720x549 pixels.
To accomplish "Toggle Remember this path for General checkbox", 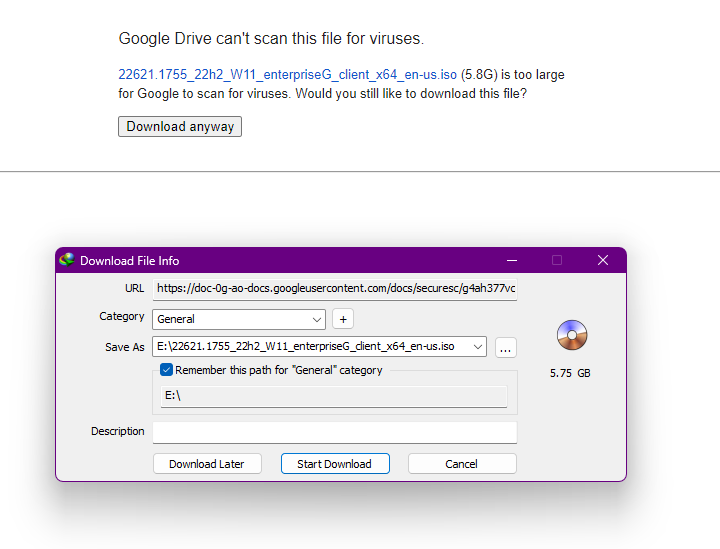I will click(166, 370).
